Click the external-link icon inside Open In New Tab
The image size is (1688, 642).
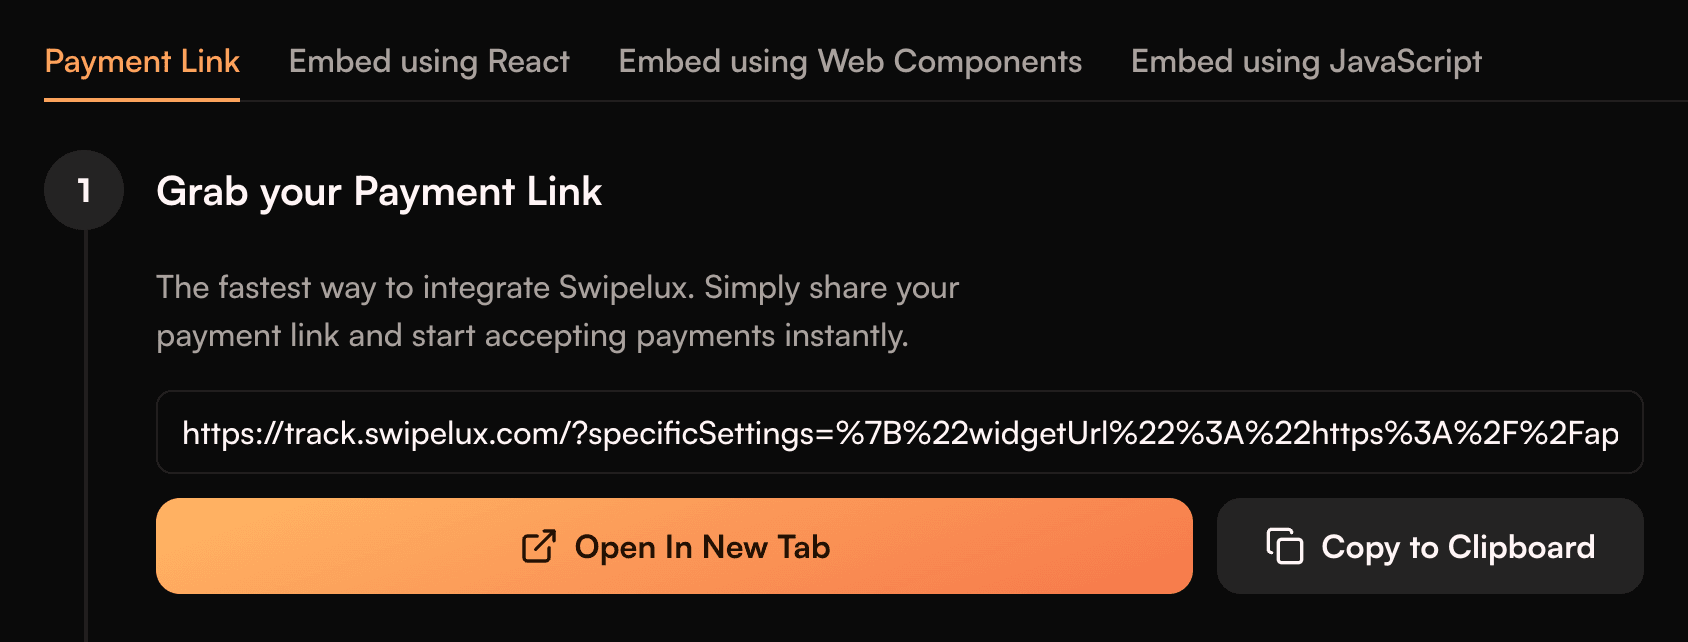(x=538, y=546)
